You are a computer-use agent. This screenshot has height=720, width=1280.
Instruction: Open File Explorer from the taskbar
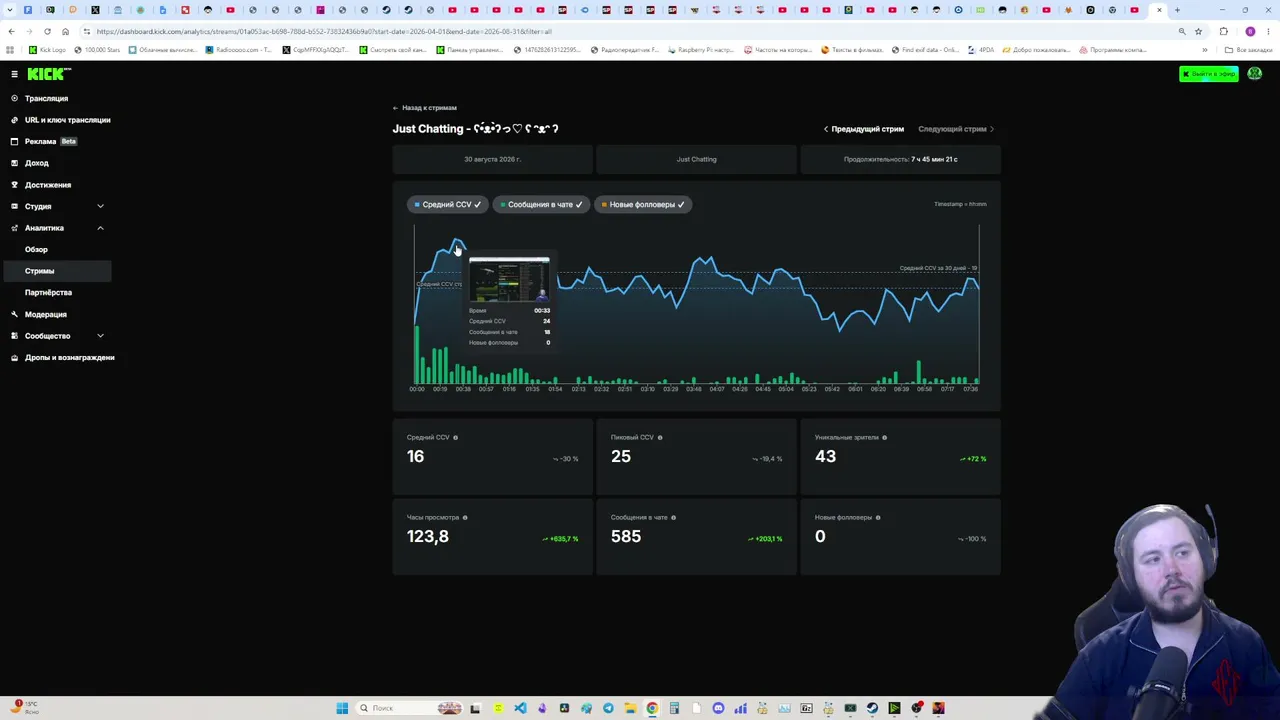(630, 708)
